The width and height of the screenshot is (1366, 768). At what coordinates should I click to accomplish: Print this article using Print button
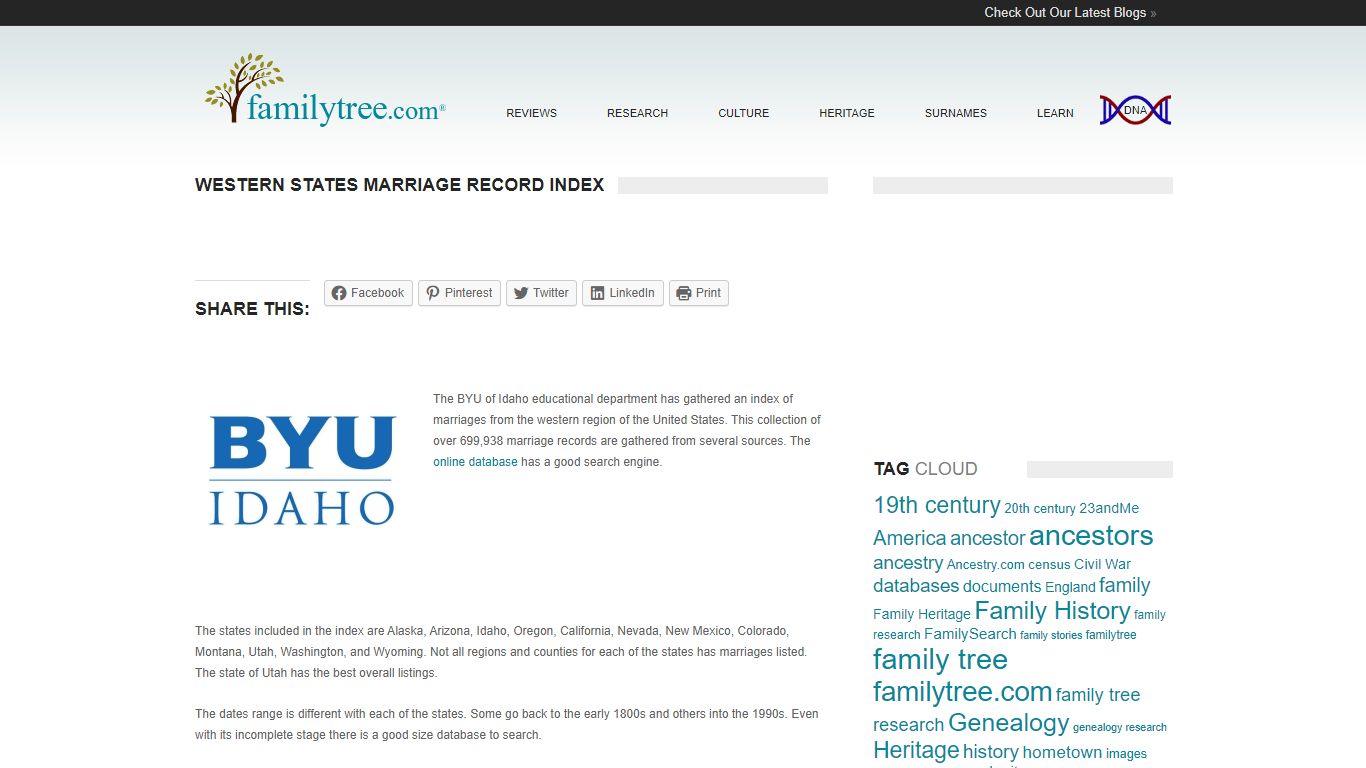coord(699,293)
